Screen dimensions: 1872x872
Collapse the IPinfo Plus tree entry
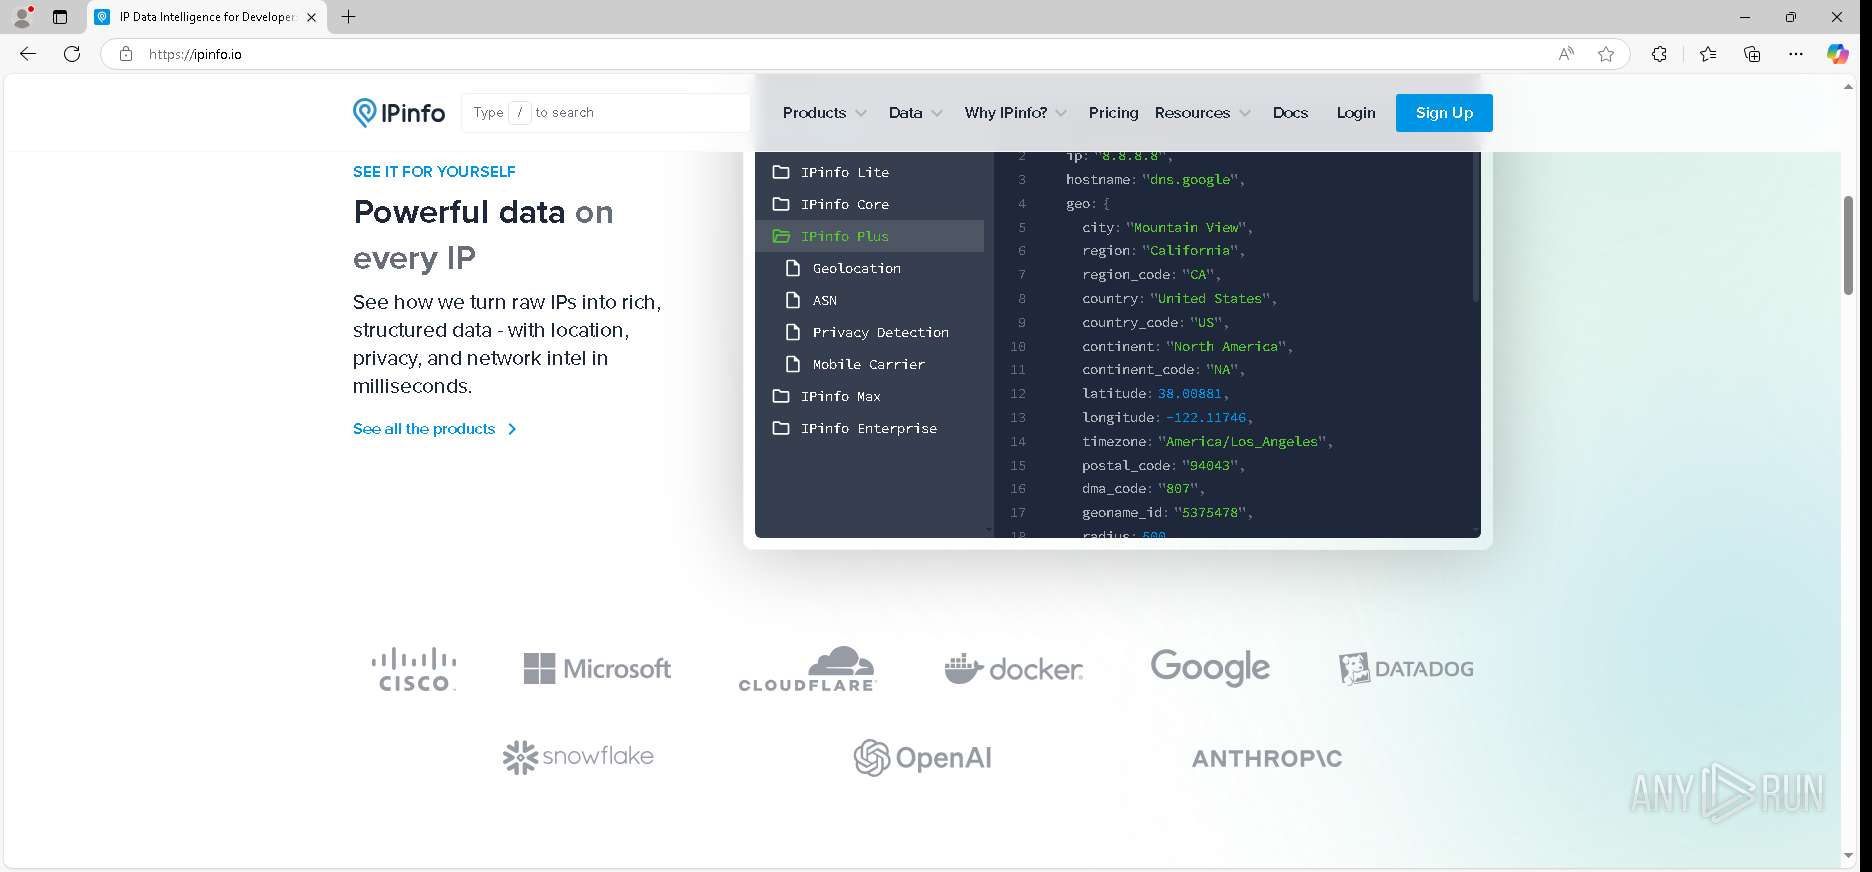pyautogui.click(x=869, y=236)
